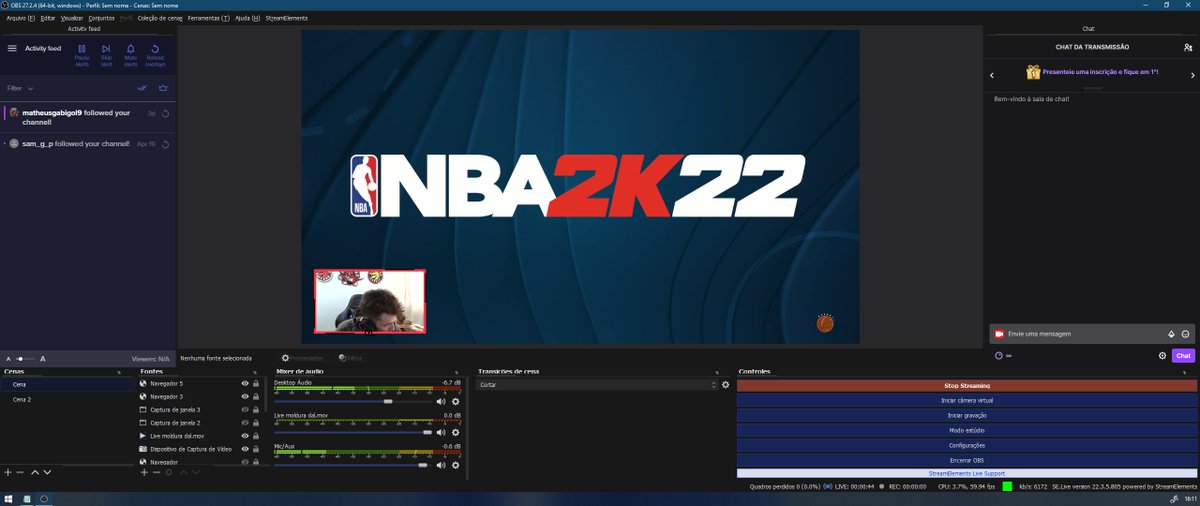Click Iniciar câmera virtual button

click(966, 400)
